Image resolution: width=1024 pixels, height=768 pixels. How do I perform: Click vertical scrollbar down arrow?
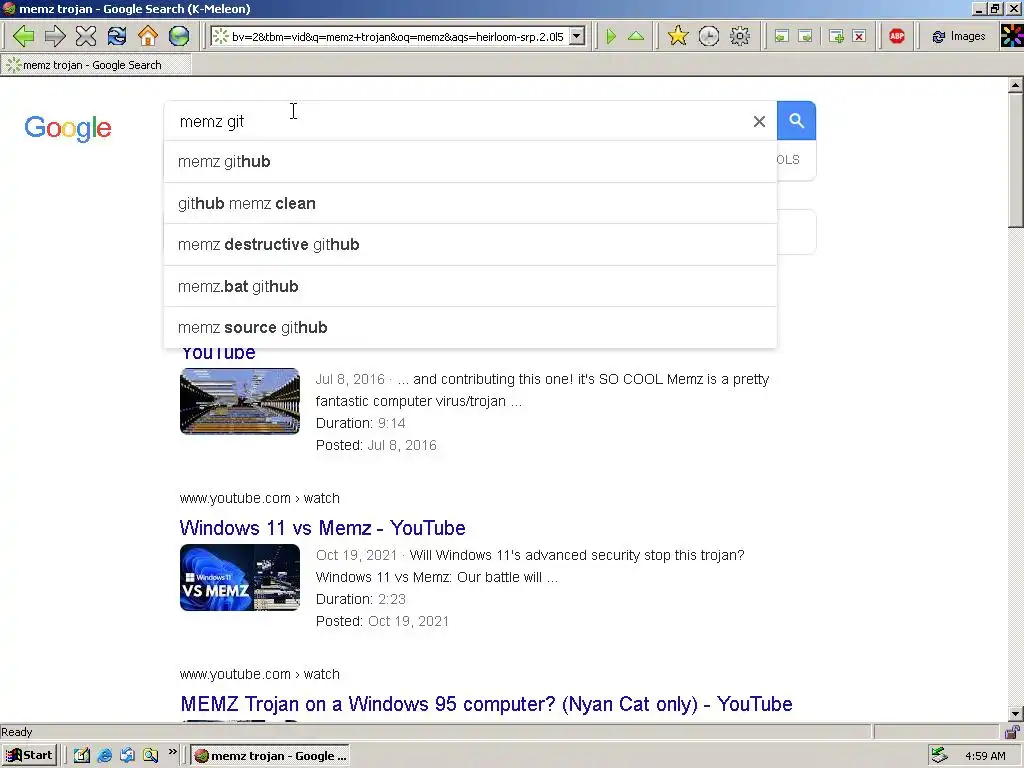[x=1016, y=714]
